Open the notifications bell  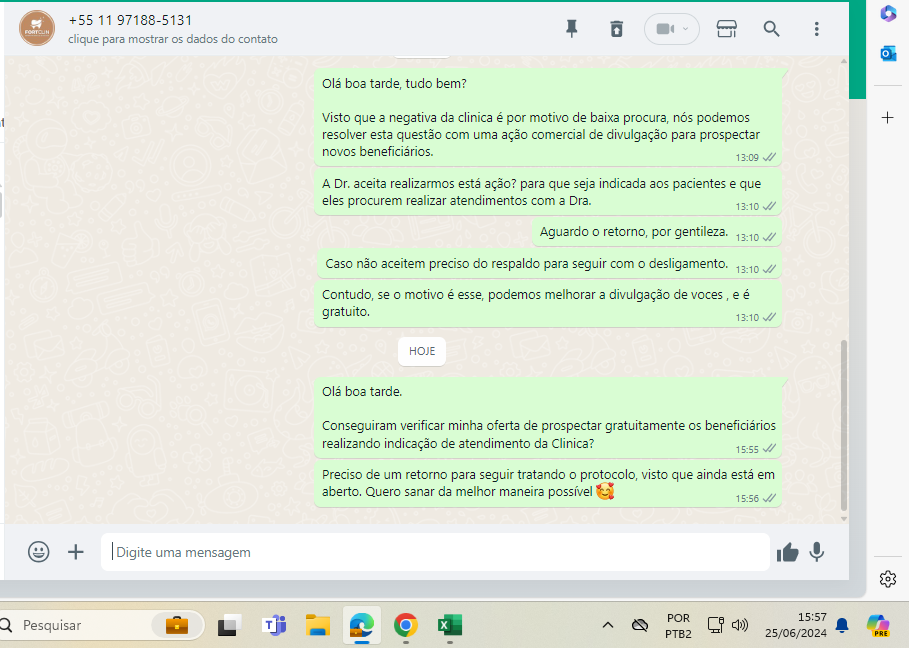point(842,625)
